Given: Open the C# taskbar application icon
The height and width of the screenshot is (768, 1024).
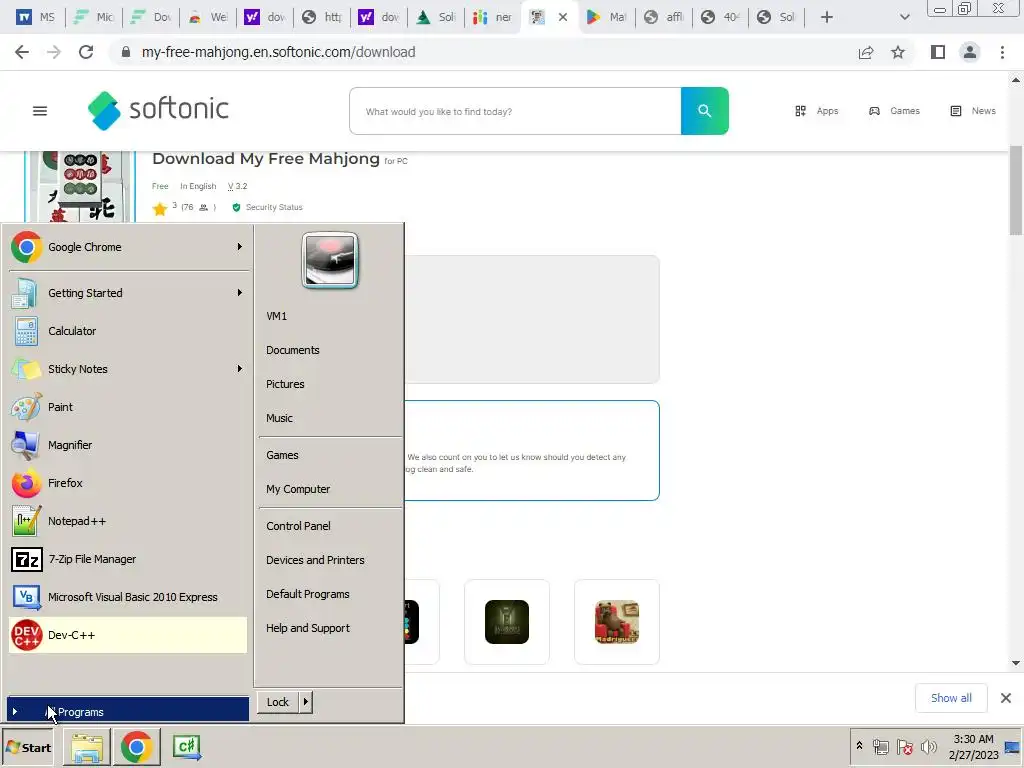Looking at the screenshot, I should point(187,747).
